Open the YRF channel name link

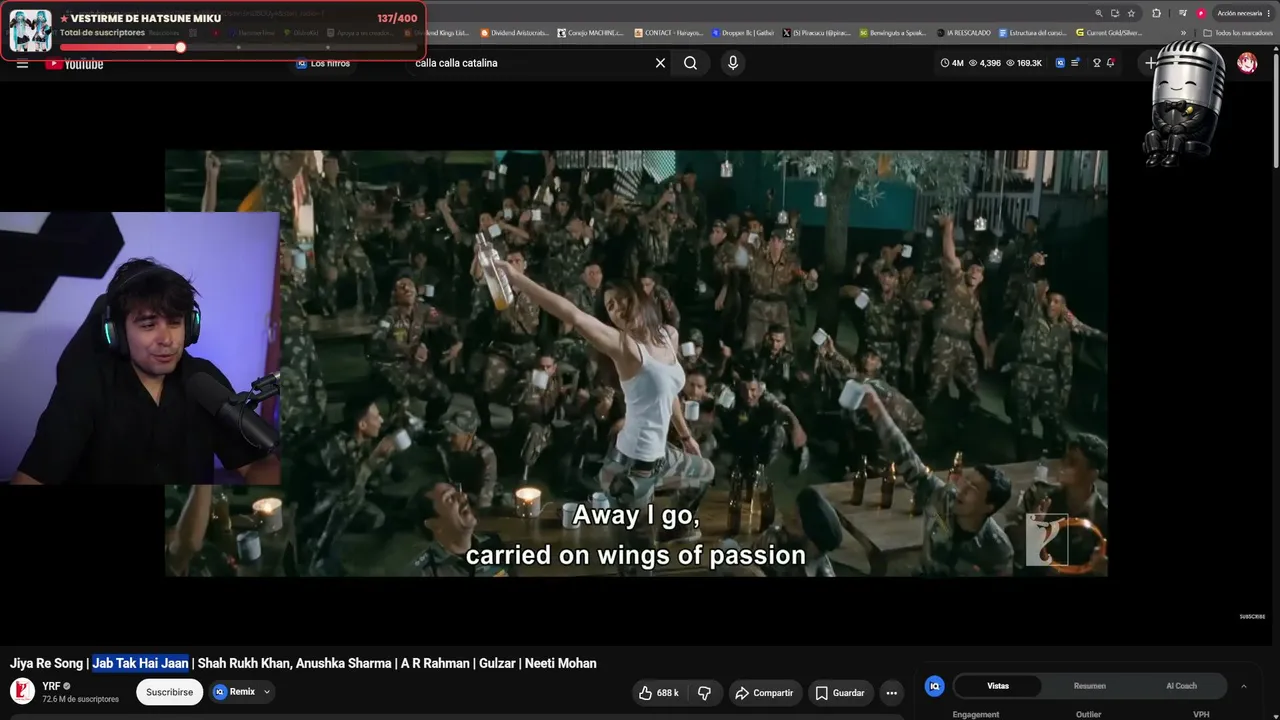click(x=51, y=686)
